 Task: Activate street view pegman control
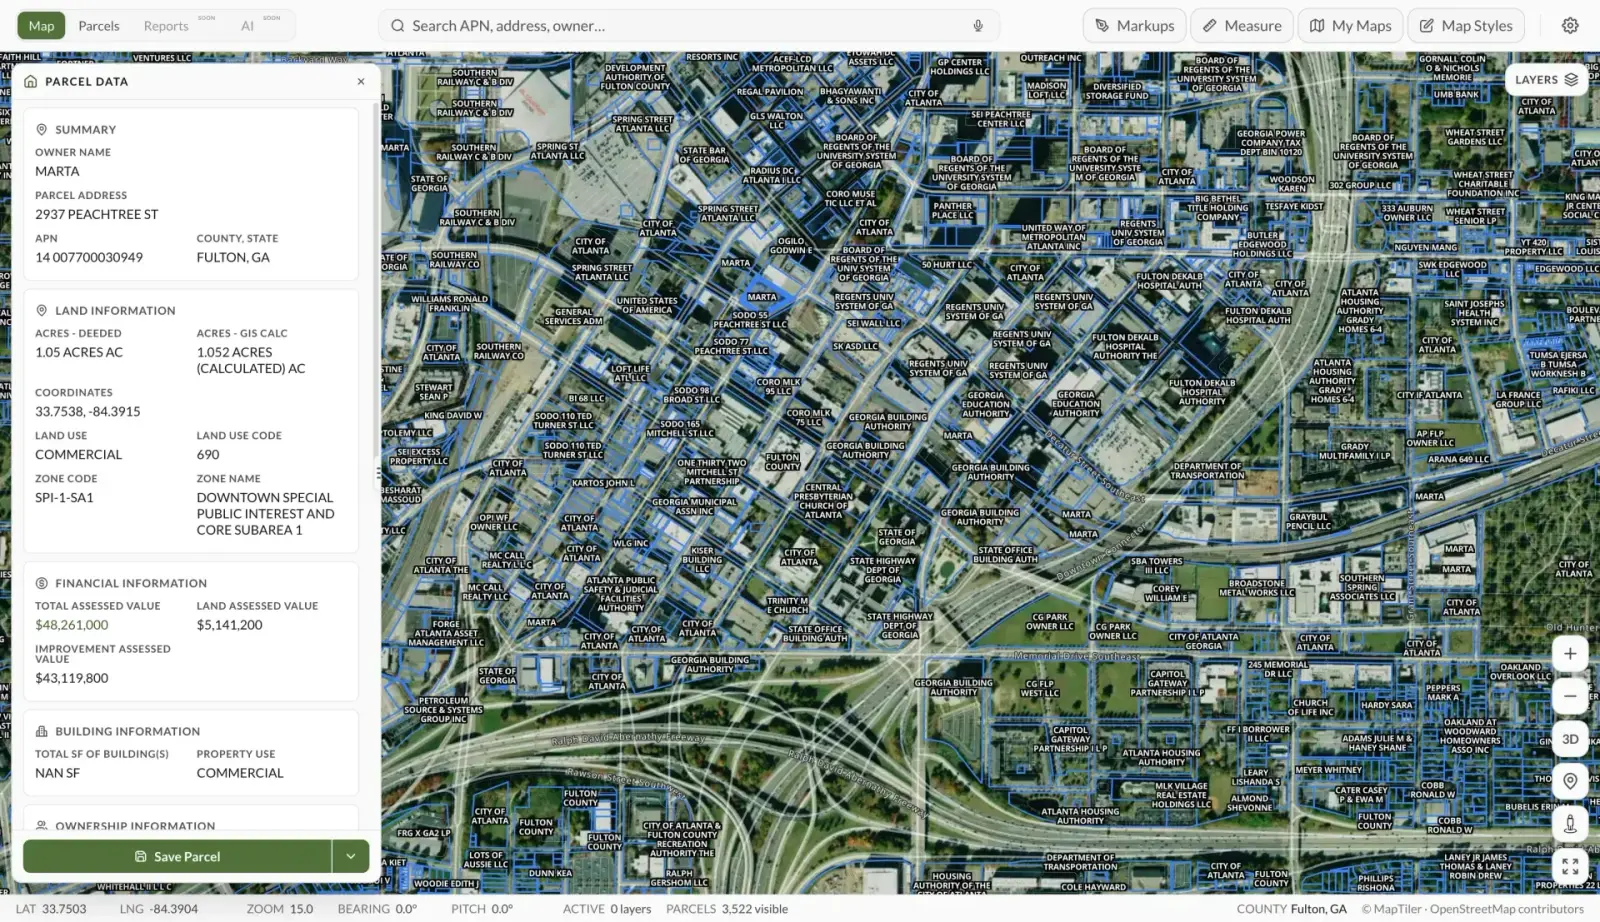tap(1570, 824)
